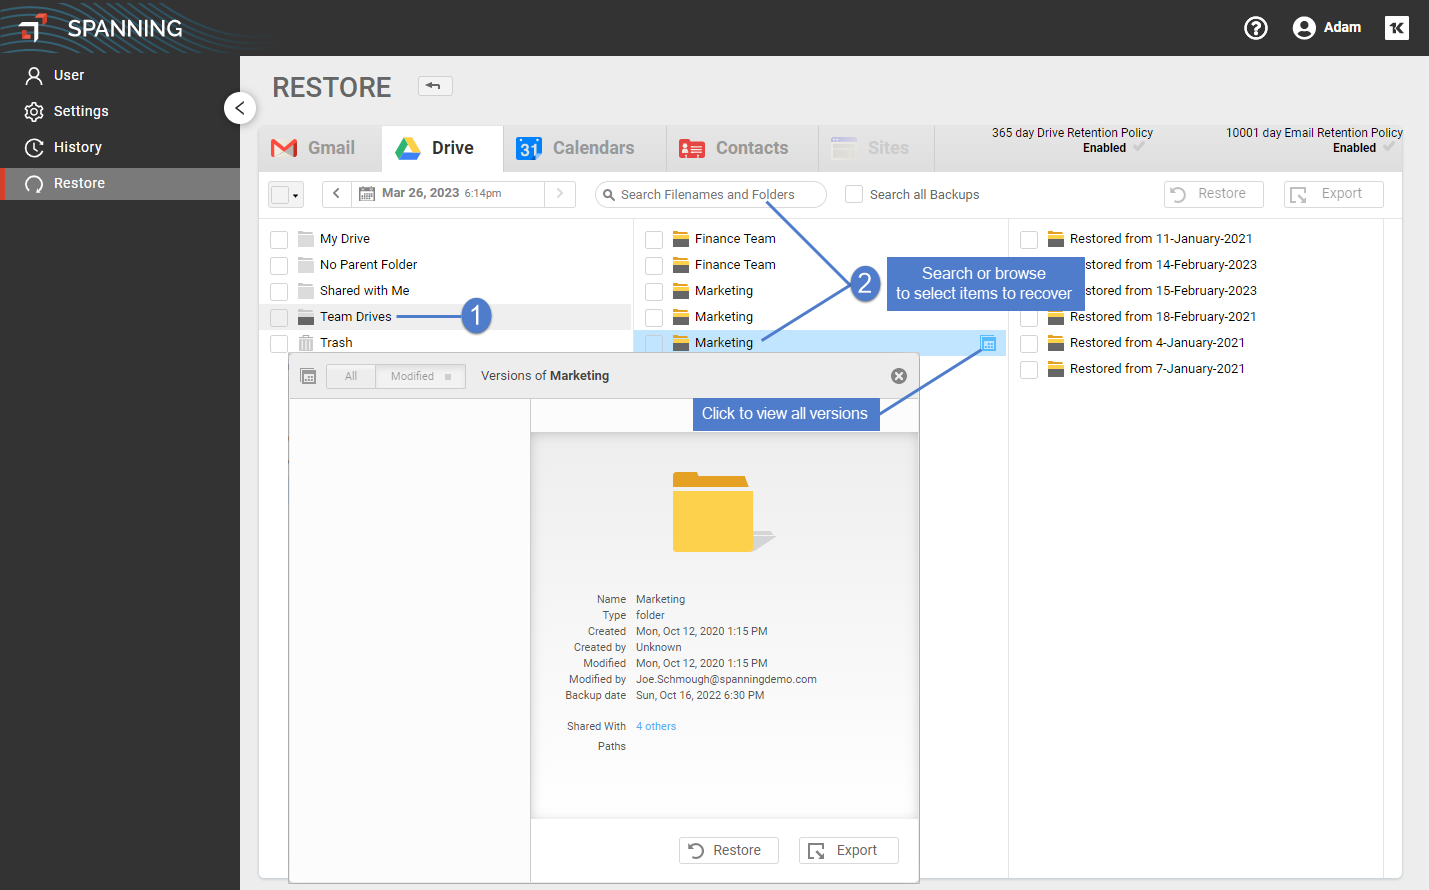The image size is (1429, 890).
Task: Check Restored from 7-January-2021 checkbox
Action: [x=1029, y=369]
